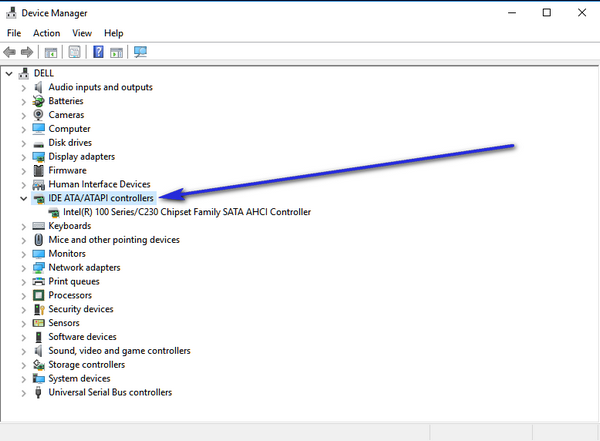
Task: Select Mice and other pointing devices label
Action: point(114,240)
